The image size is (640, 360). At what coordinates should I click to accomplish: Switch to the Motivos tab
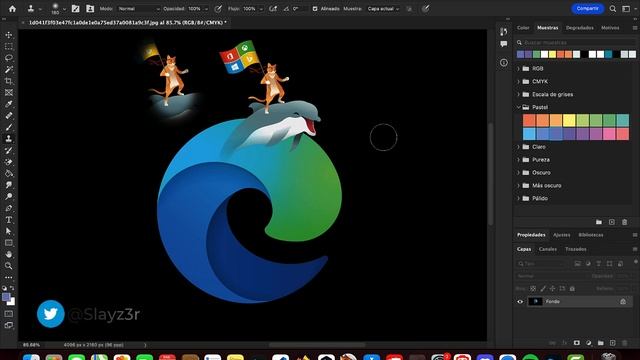point(610,28)
